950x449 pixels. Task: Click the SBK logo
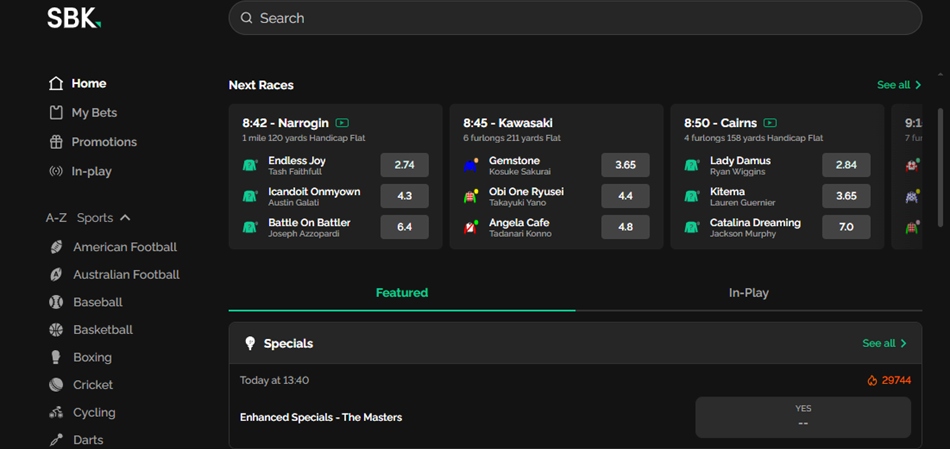click(74, 18)
